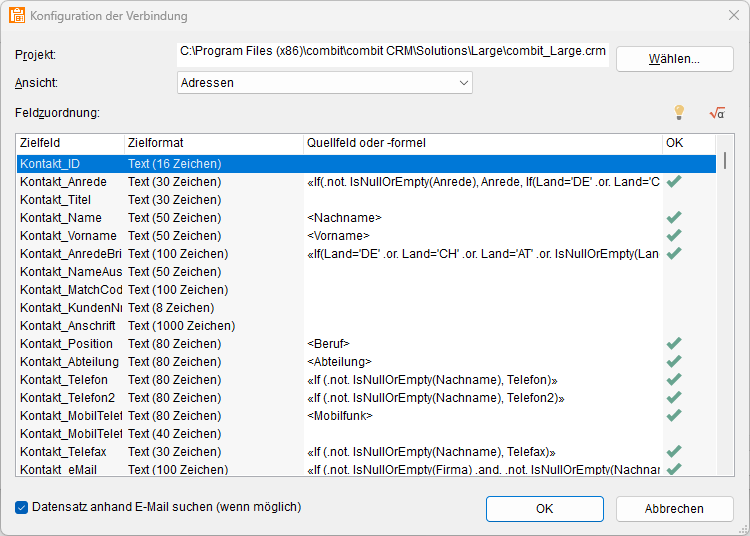Click the Projekt file path field

393,51
